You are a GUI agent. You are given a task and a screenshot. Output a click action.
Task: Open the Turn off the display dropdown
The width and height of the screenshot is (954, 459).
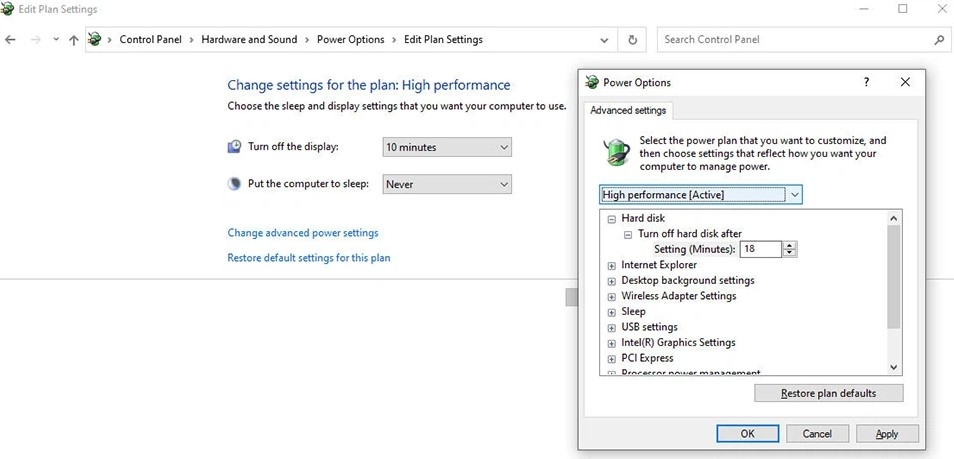pyautogui.click(x=447, y=147)
